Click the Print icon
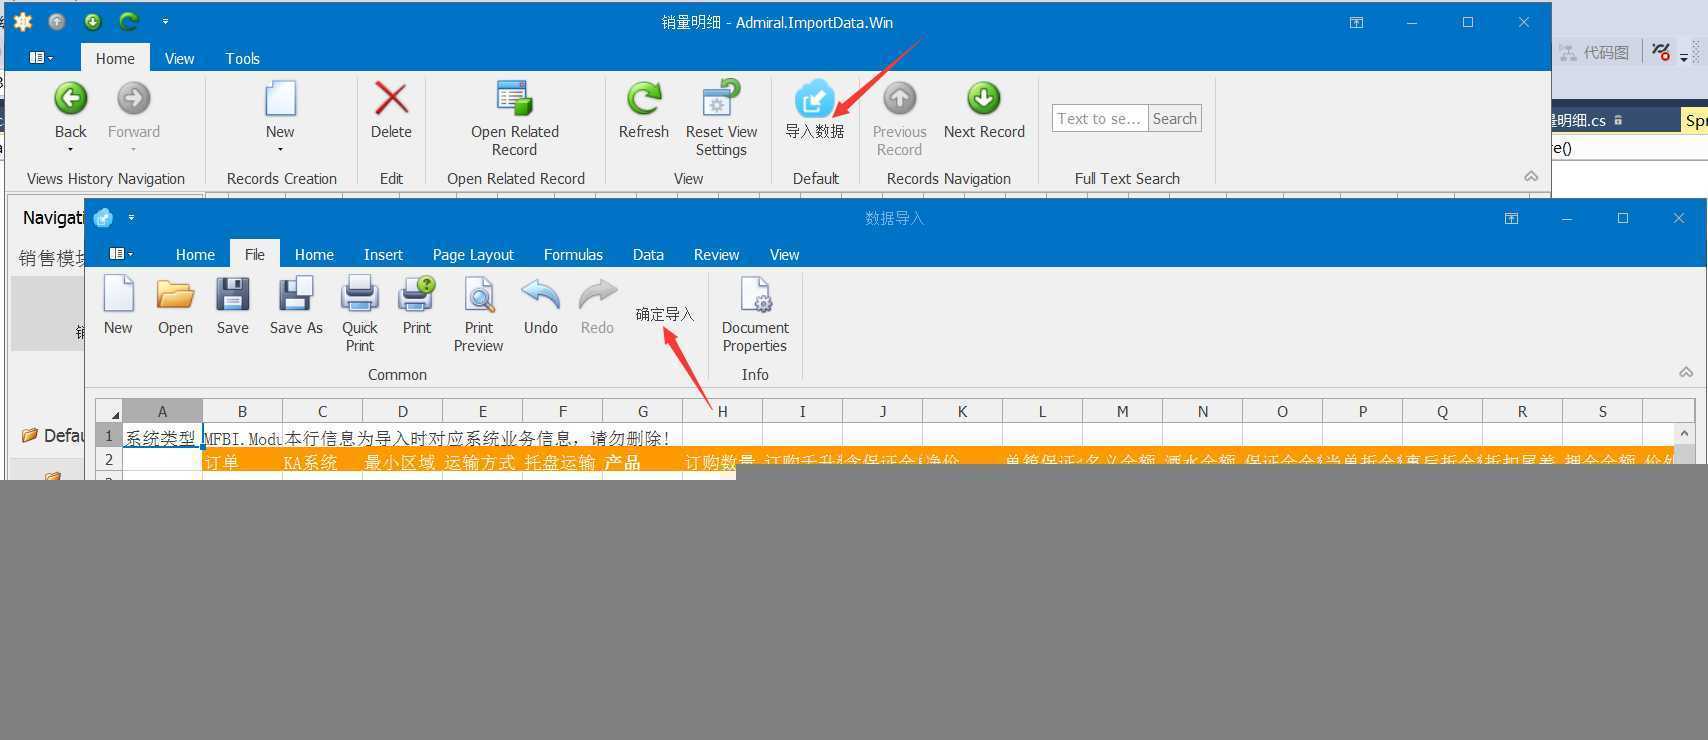This screenshot has width=1708, height=740. (416, 294)
